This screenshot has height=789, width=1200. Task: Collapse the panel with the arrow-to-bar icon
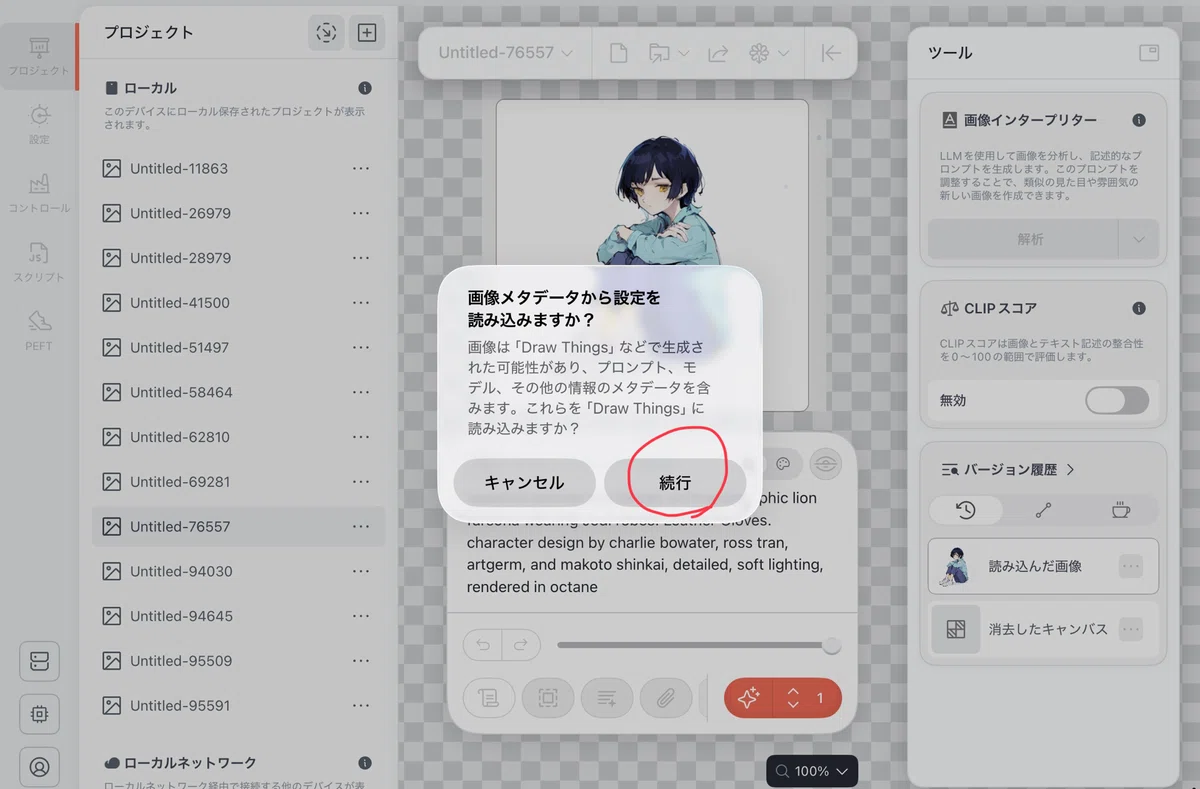click(x=830, y=53)
